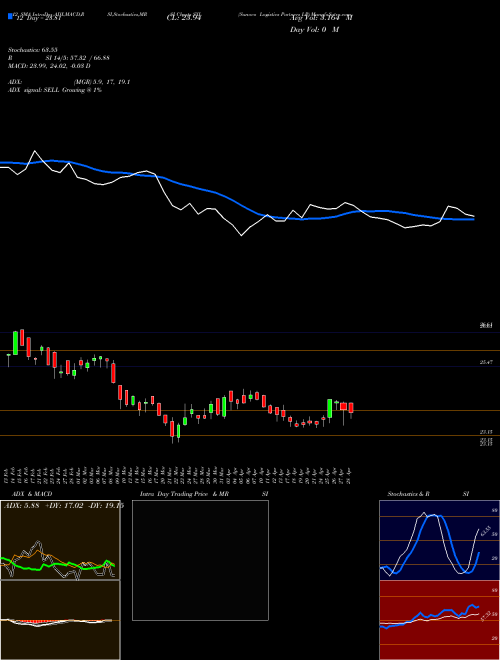
Task: Click the 'Stochastics & R SI' panel title
Action: (428, 494)
